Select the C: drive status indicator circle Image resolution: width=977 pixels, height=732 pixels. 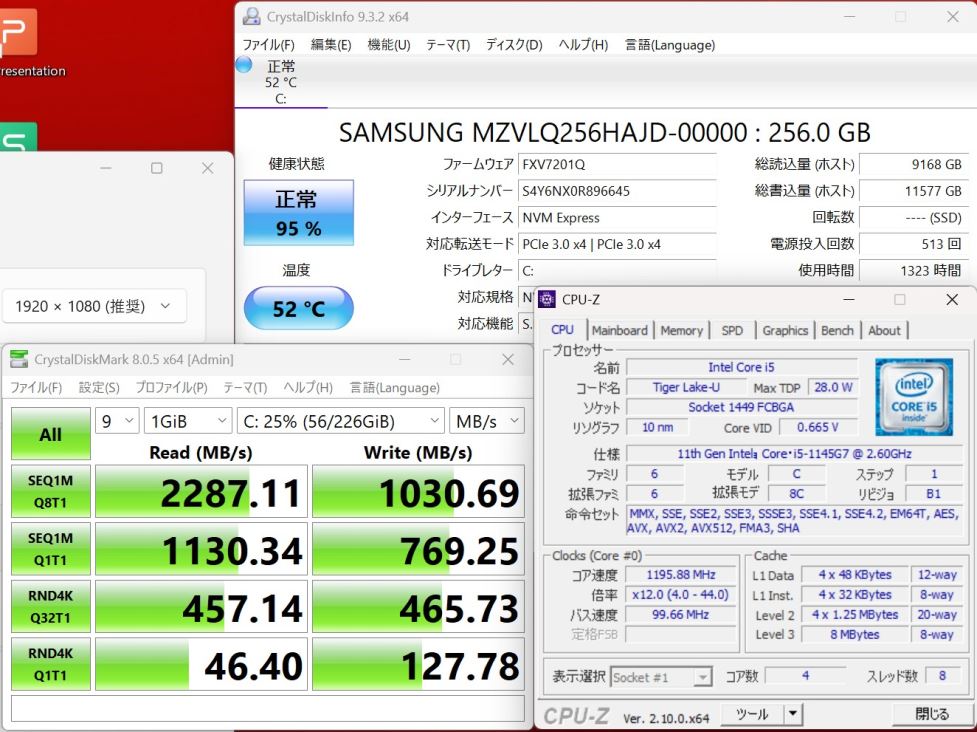[x=244, y=65]
